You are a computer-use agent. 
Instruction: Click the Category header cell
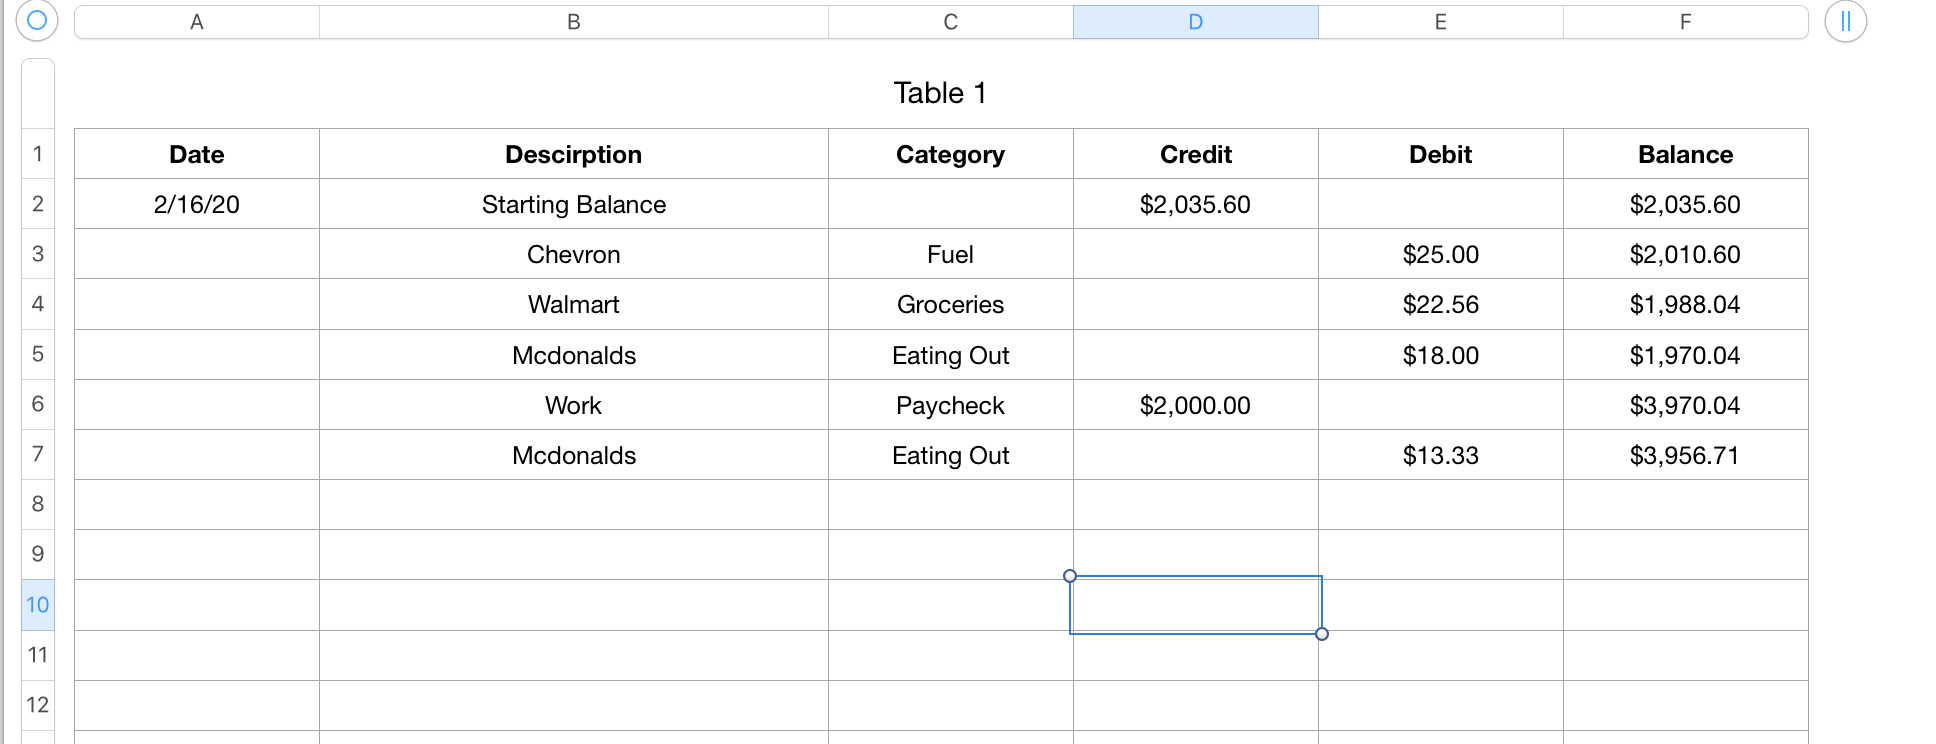pyautogui.click(x=950, y=155)
